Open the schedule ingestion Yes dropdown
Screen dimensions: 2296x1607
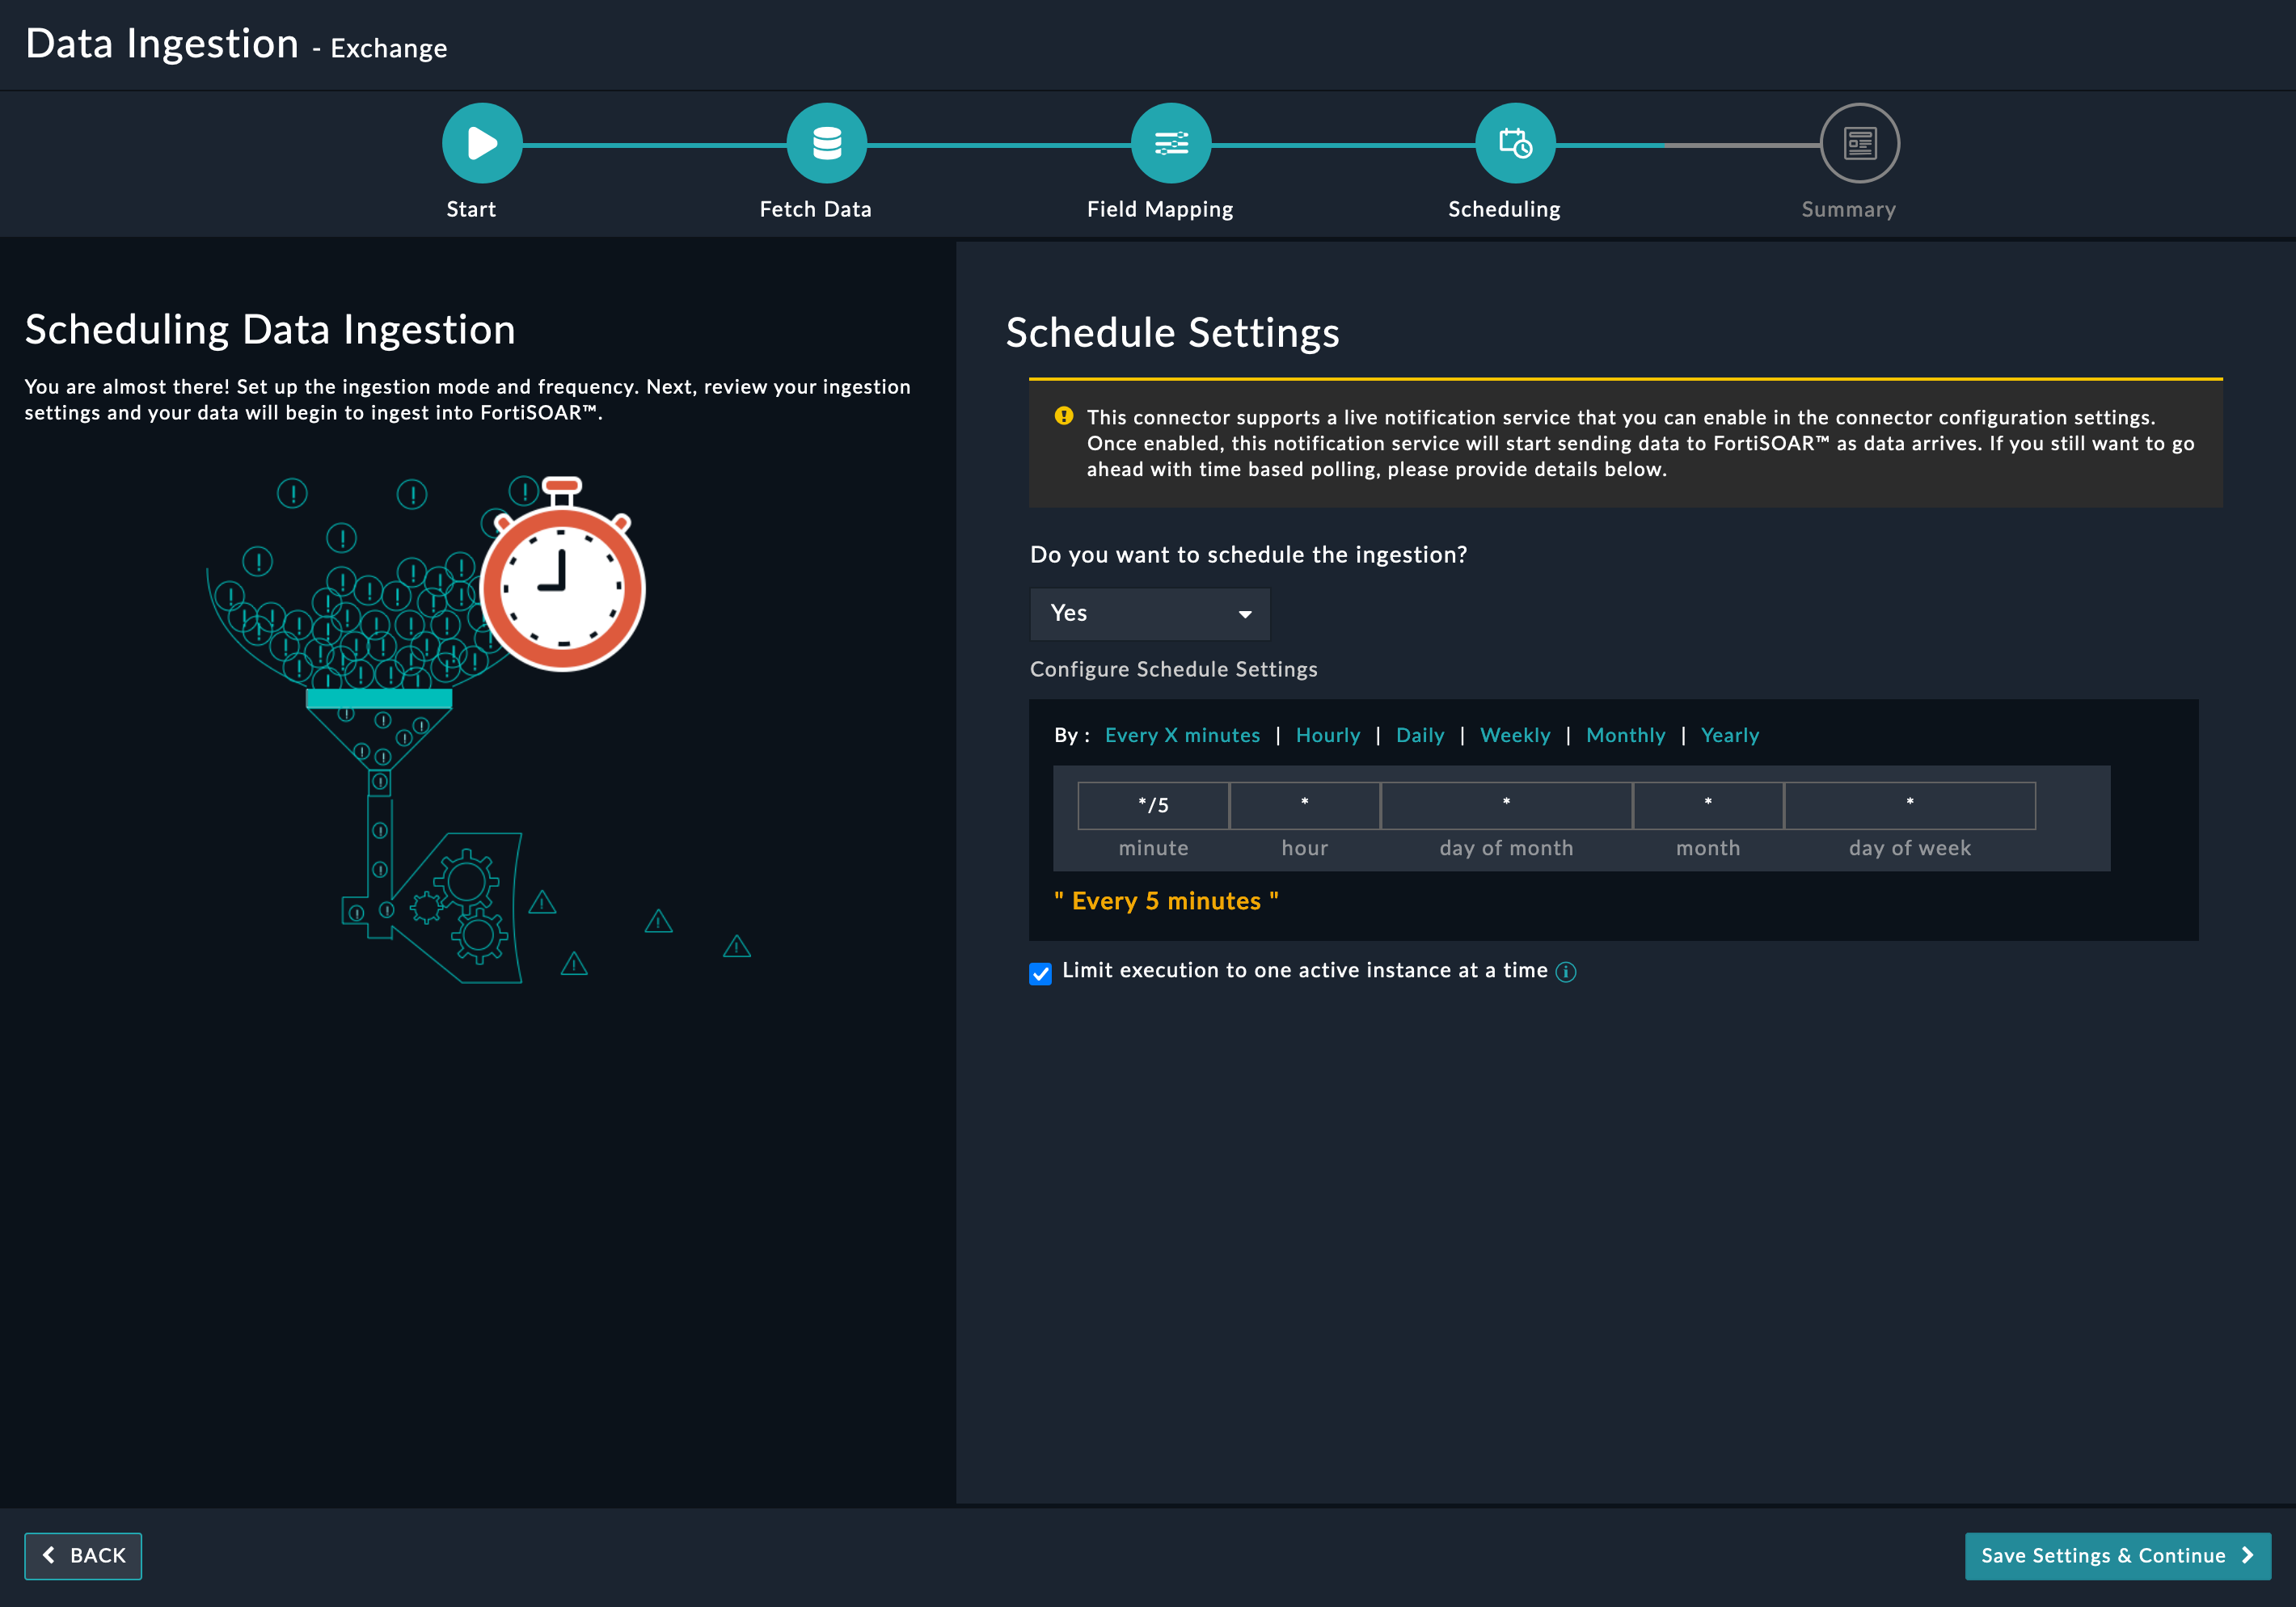(x=1149, y=613)
